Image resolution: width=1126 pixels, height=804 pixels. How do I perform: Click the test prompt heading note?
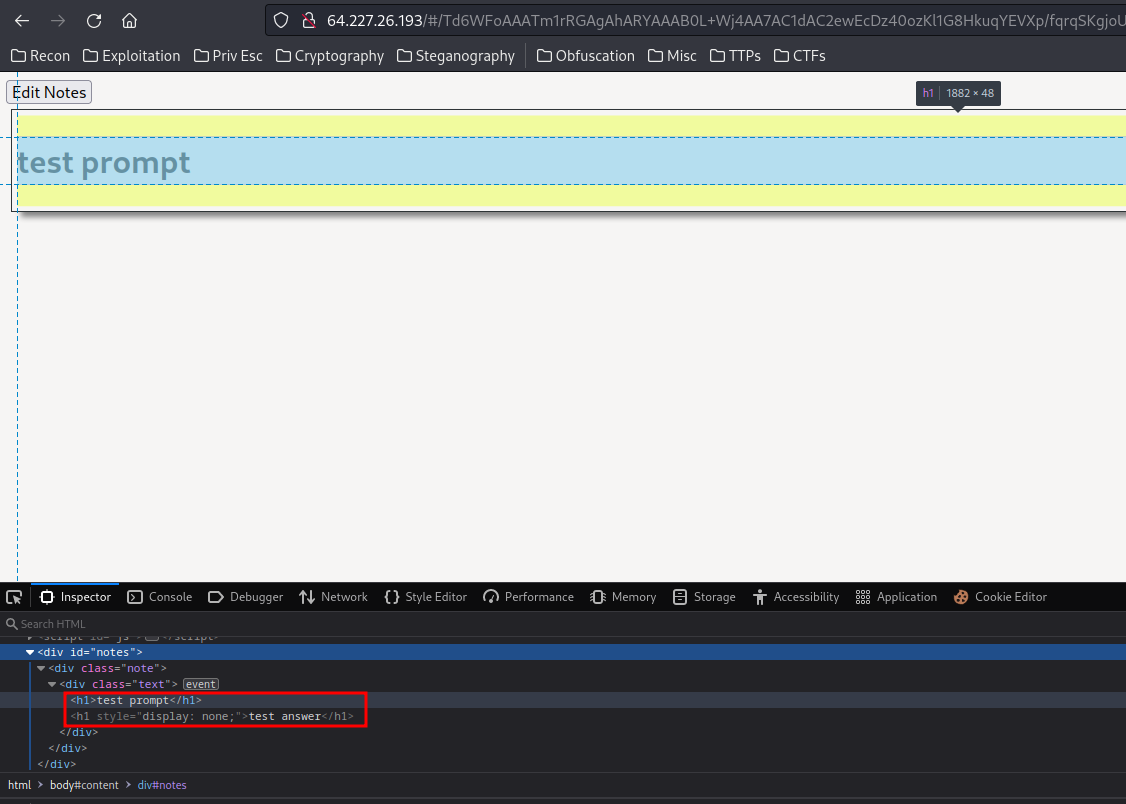pos(103,162)
